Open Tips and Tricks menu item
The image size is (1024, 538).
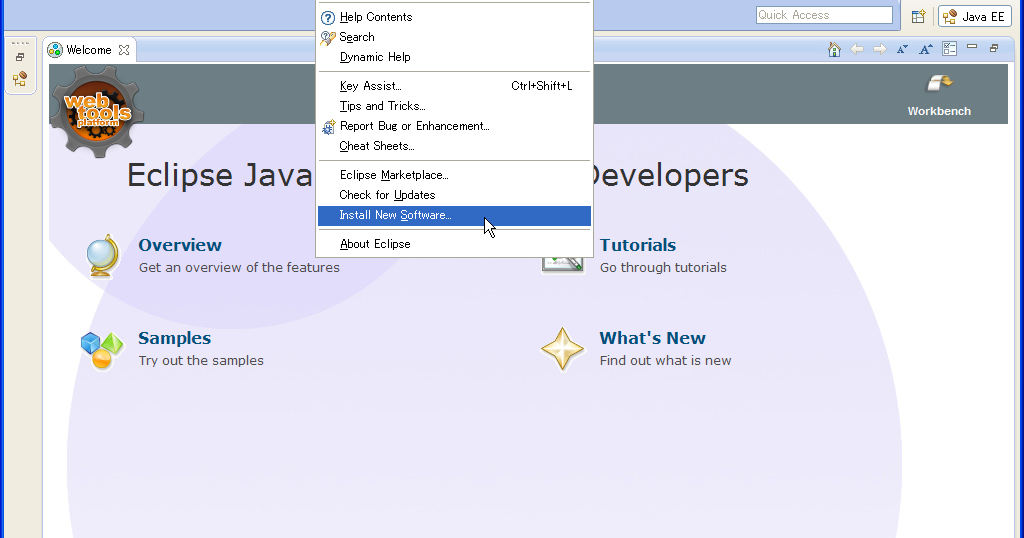coord(454,106)
